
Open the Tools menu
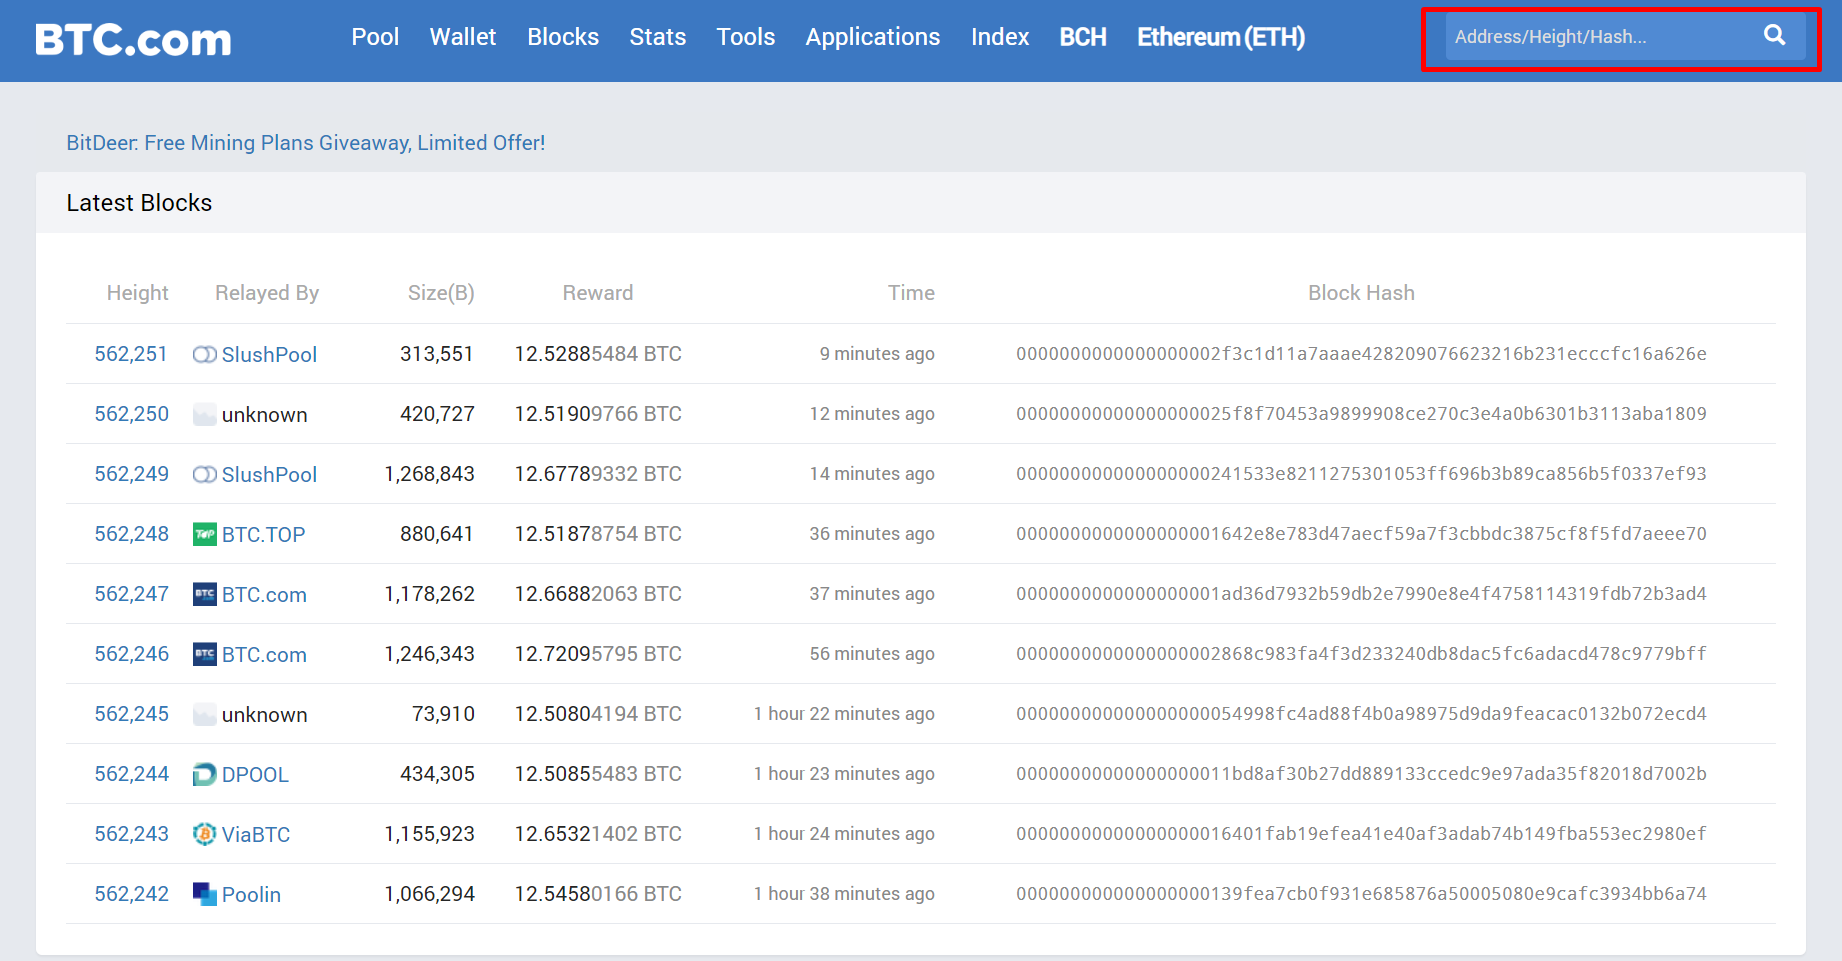746,37
